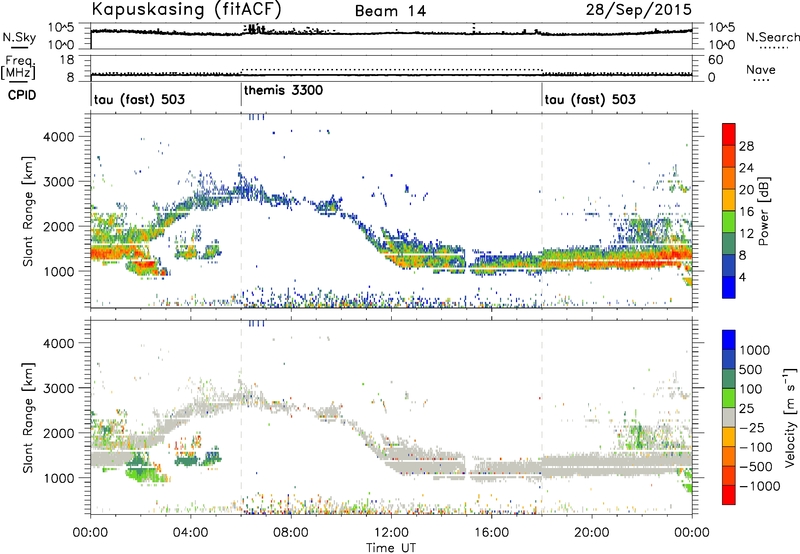This screenshot has width=800, height=554.
Task: Click the 28/Sep/2015 date label
Action: 638,10
